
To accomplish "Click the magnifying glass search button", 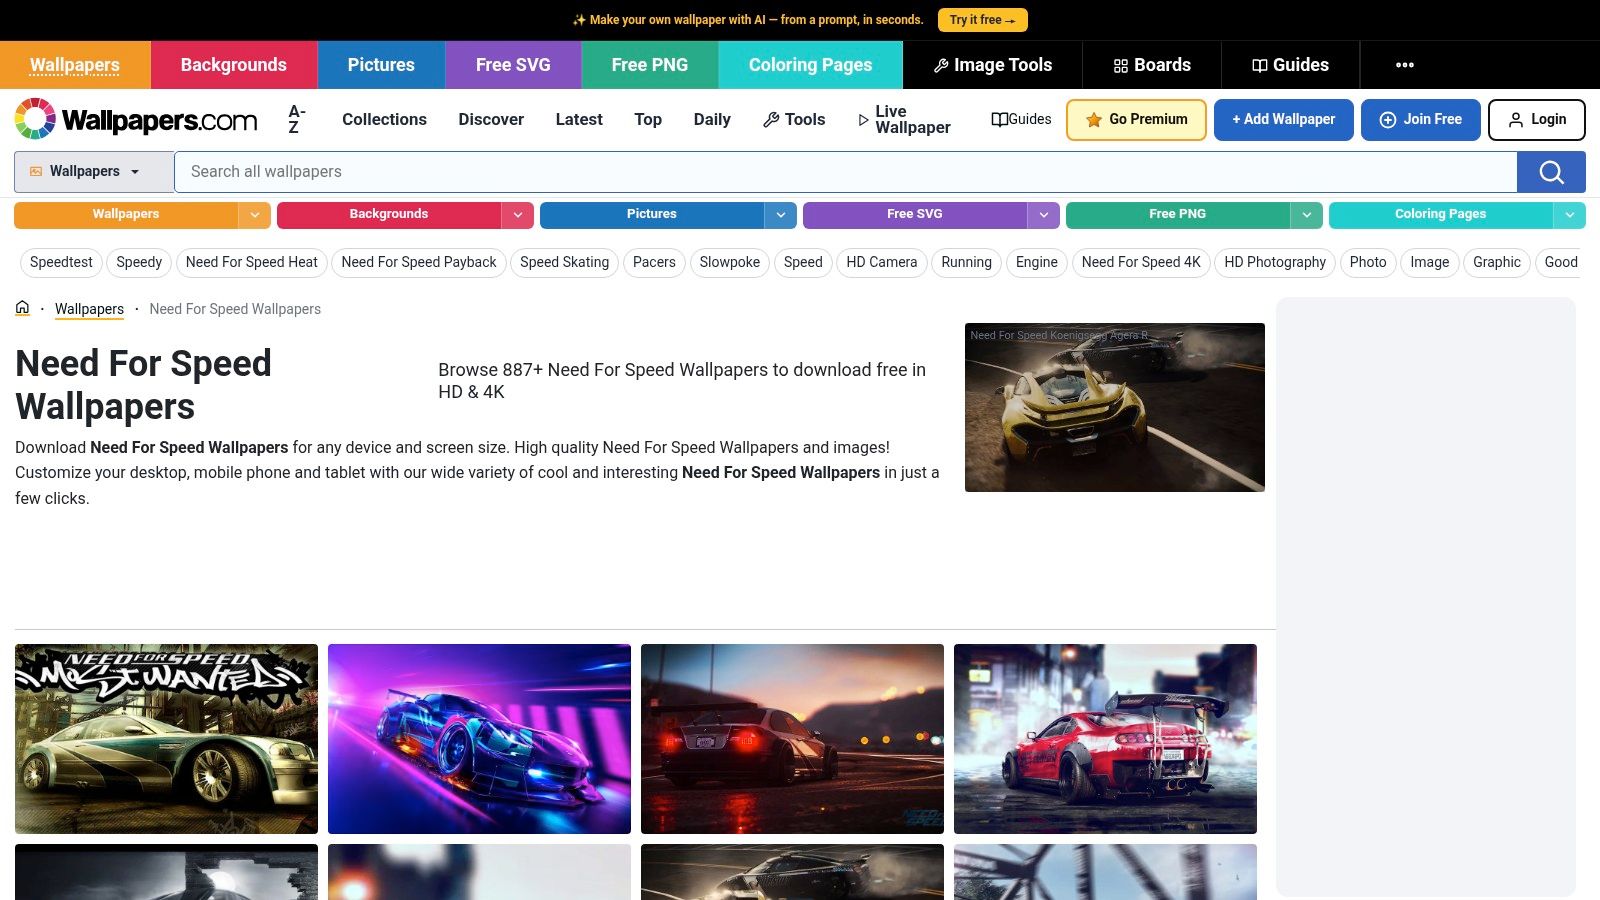I will point(1551,172).
